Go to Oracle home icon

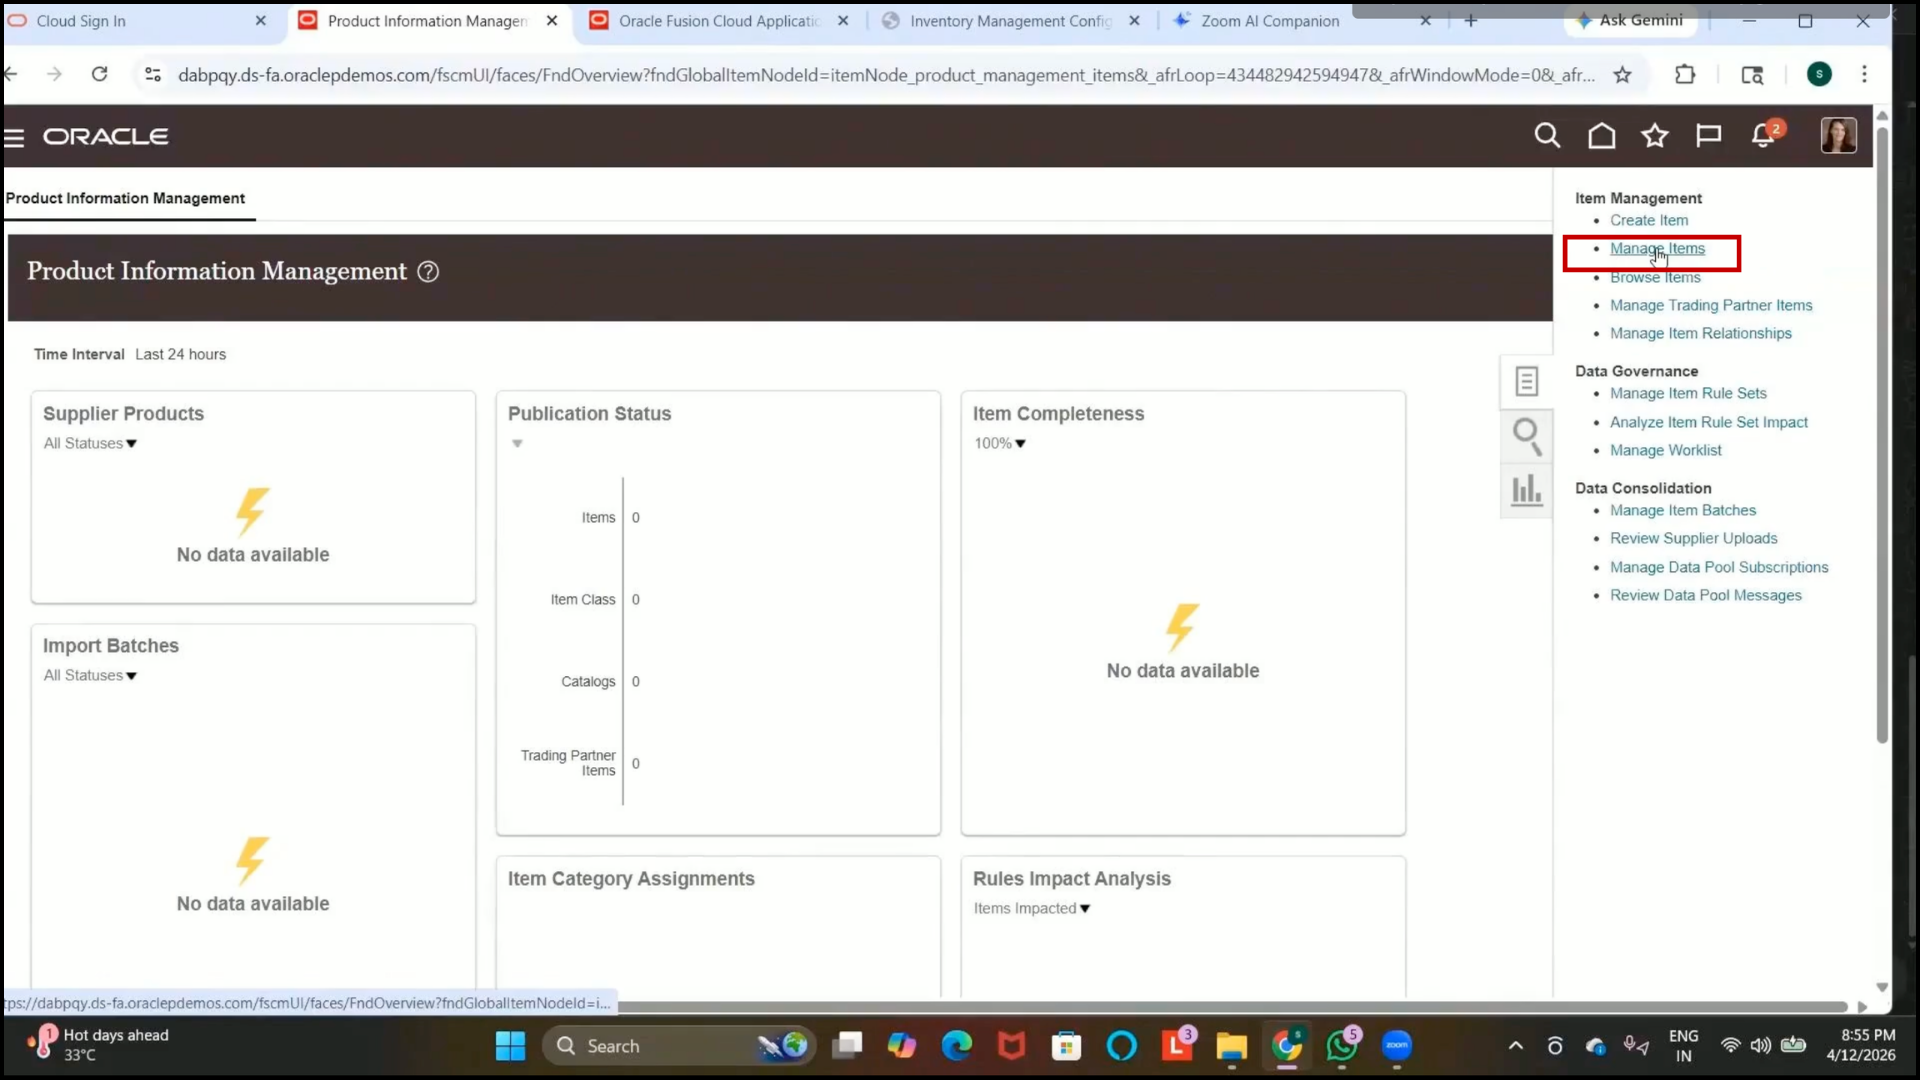1601,135
